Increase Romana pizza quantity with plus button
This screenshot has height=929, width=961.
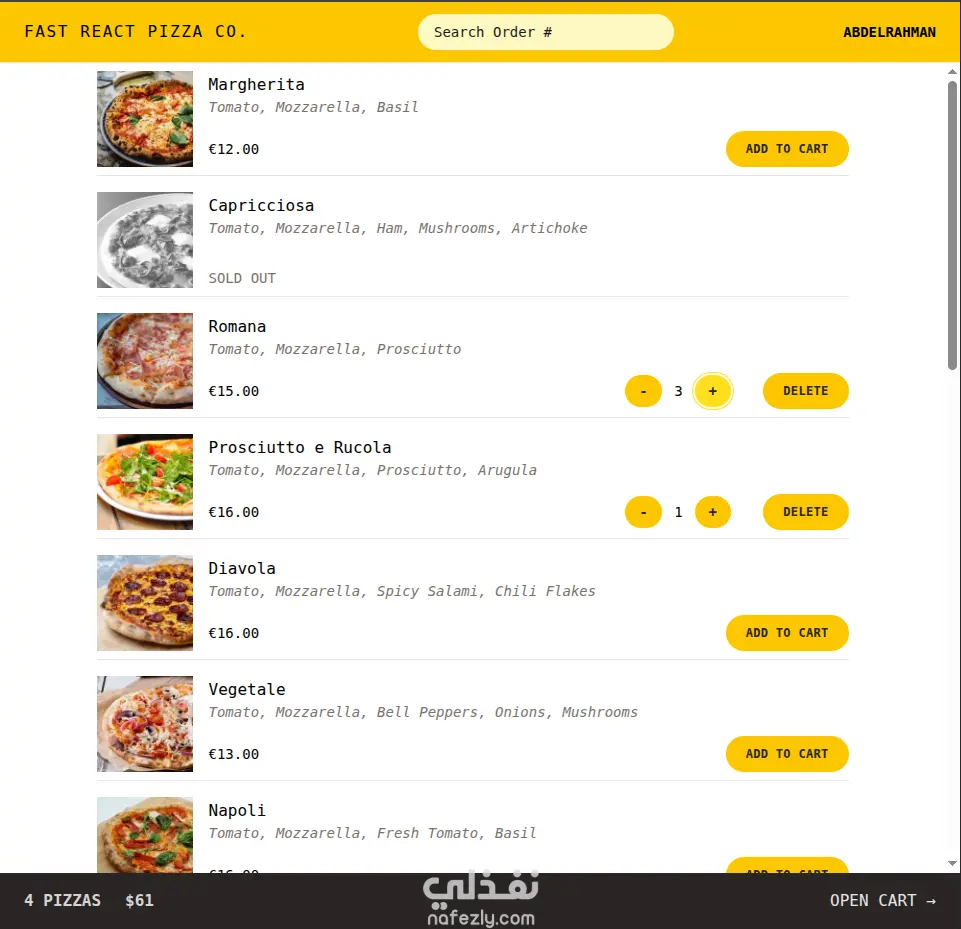pos(712,391)
